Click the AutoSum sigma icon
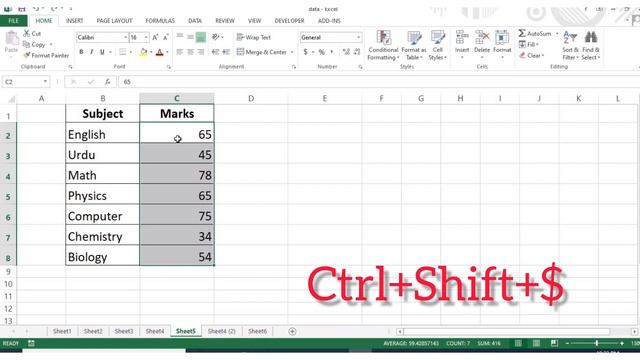The width and height of the screenshot is (640, 360). tap(522, 33)
